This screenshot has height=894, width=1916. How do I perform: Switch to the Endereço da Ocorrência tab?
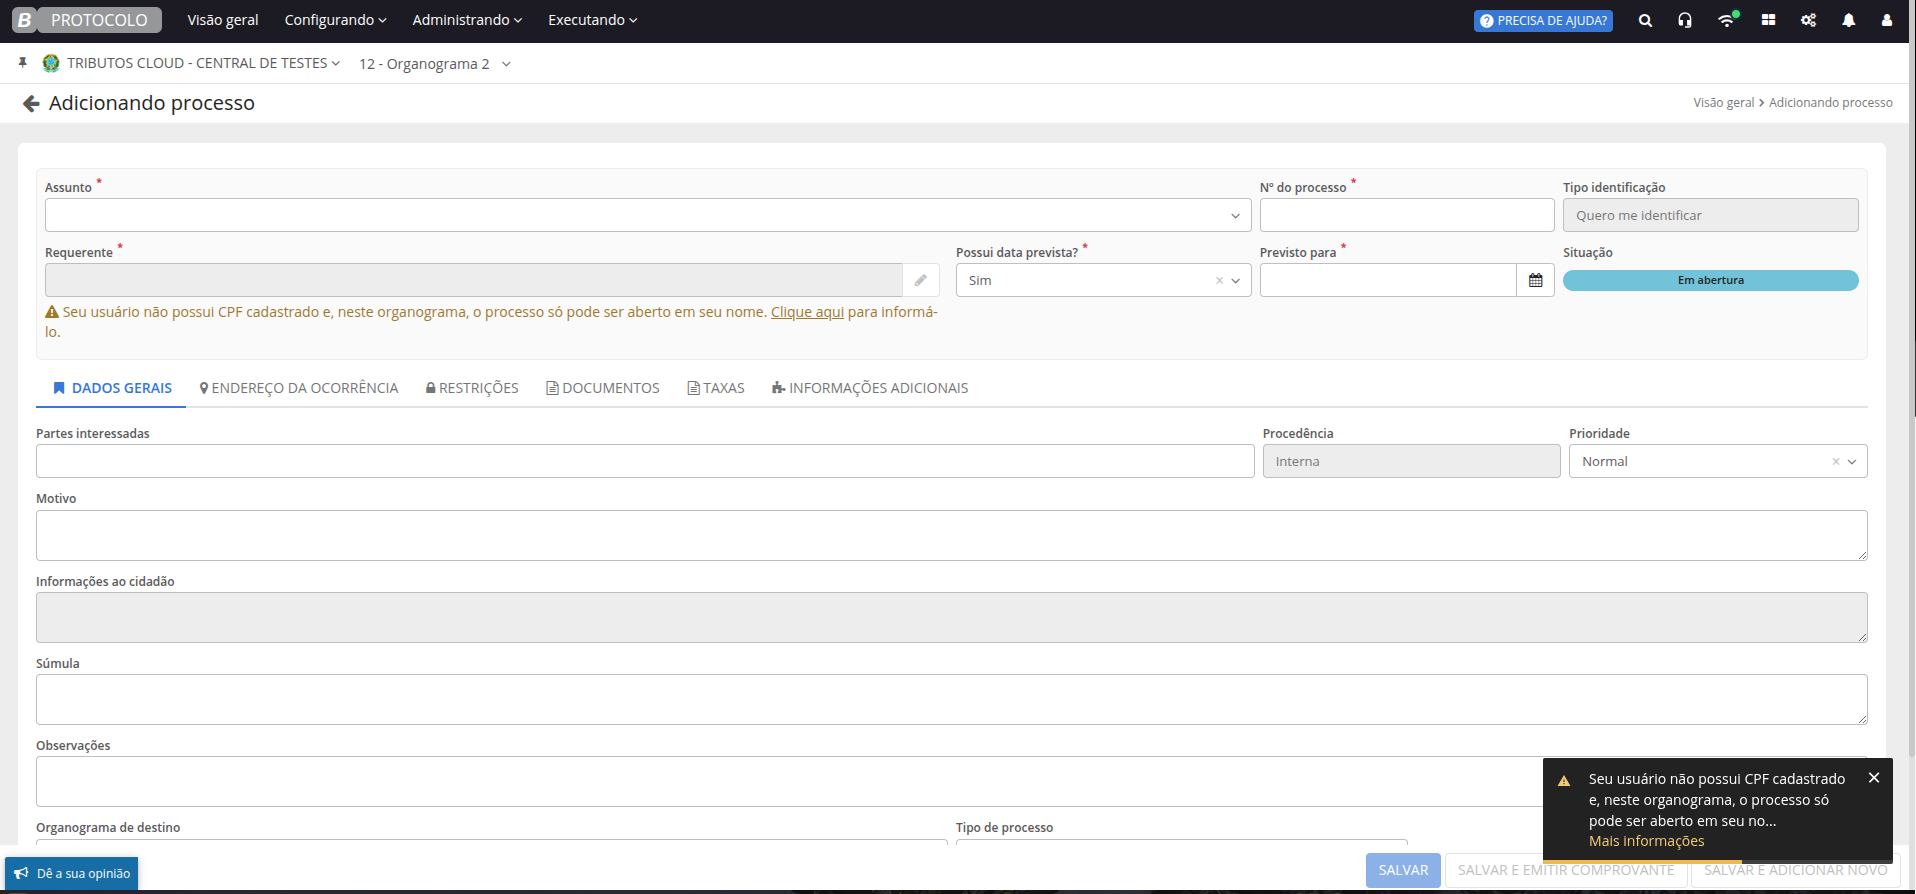tap(299, 388)
